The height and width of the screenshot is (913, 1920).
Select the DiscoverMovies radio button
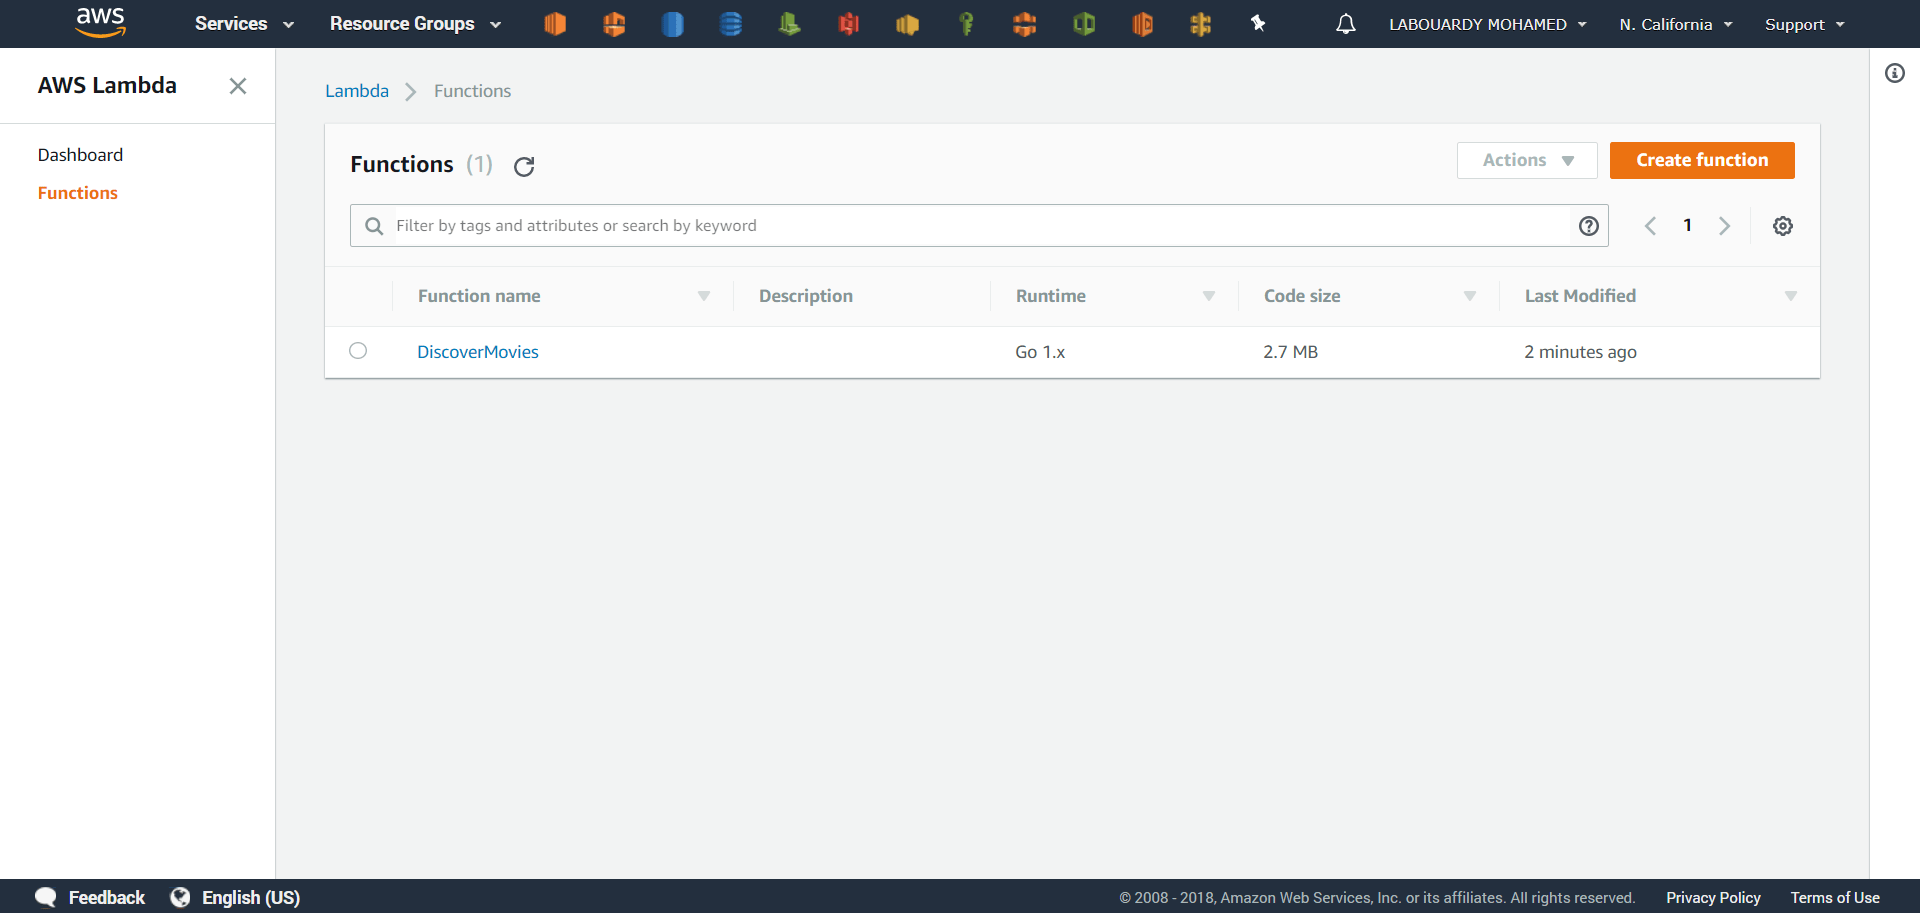coord(358,351)
